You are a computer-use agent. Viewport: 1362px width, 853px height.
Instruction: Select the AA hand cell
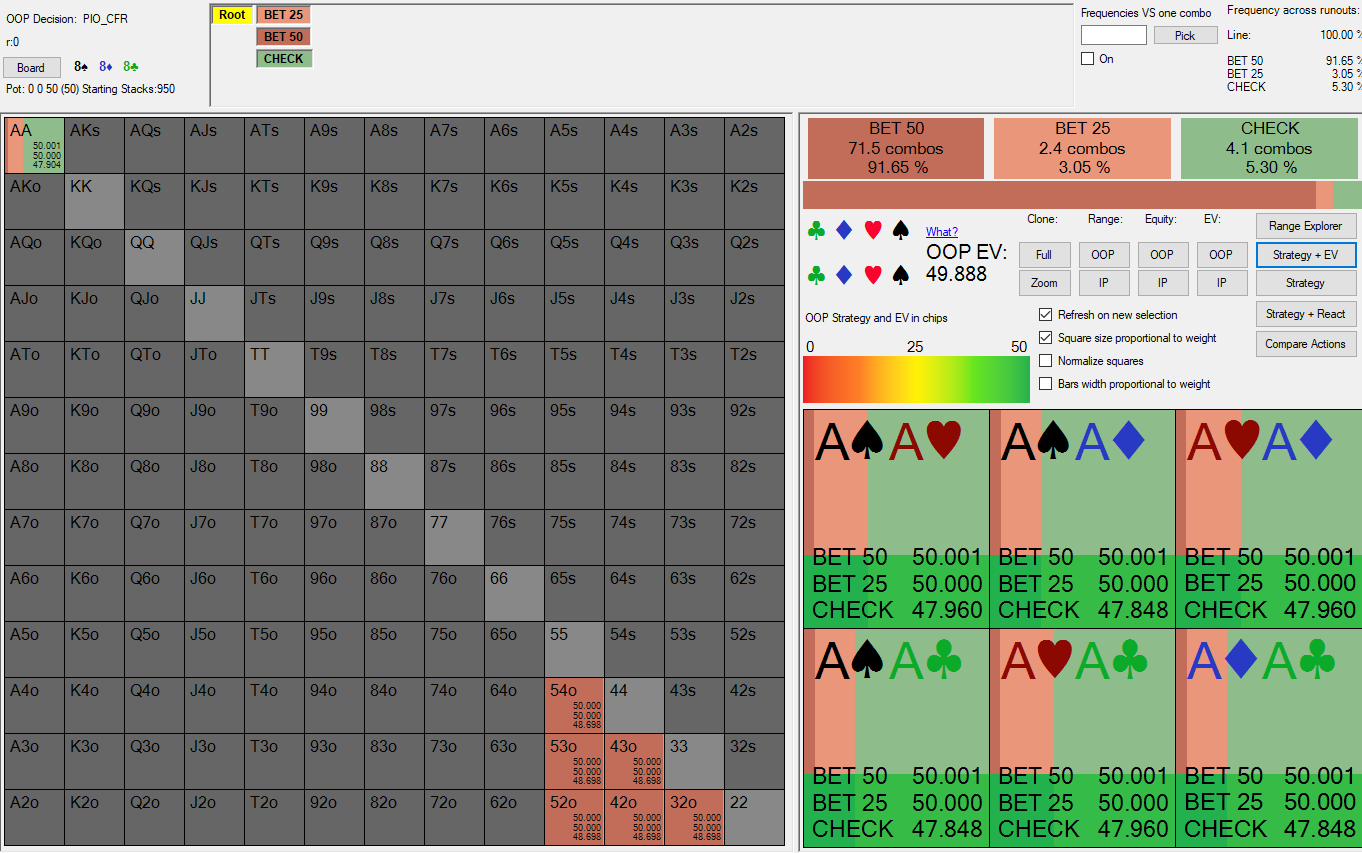coord(35,145)
